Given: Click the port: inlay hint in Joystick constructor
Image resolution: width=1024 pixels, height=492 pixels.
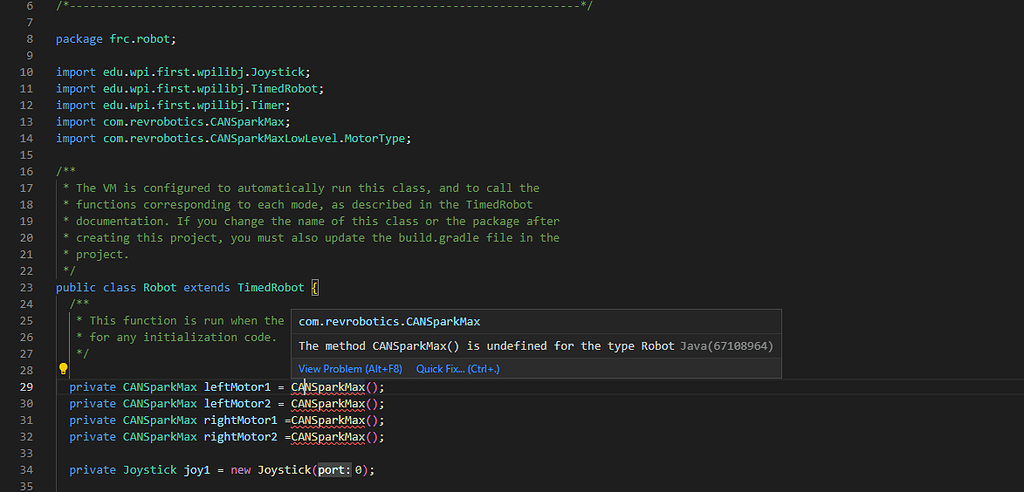Looking at the screenshot, I should point(335,470).
